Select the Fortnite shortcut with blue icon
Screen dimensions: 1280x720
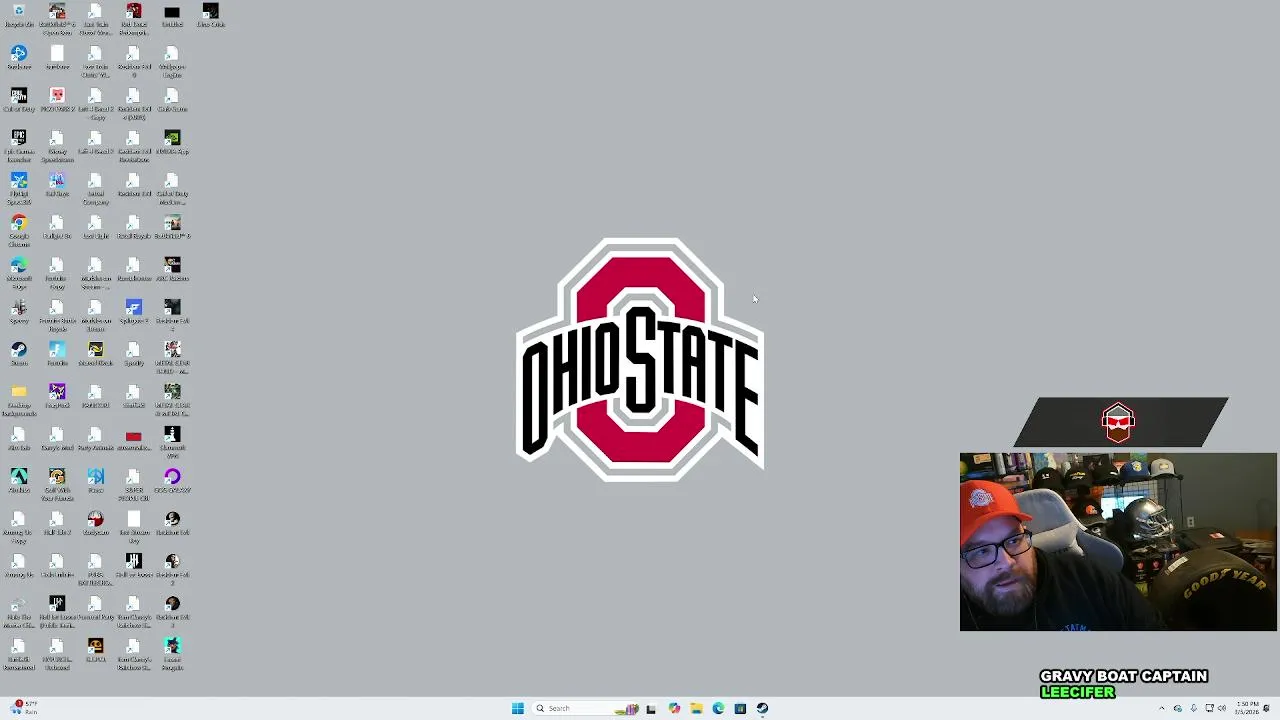[57, 353]
